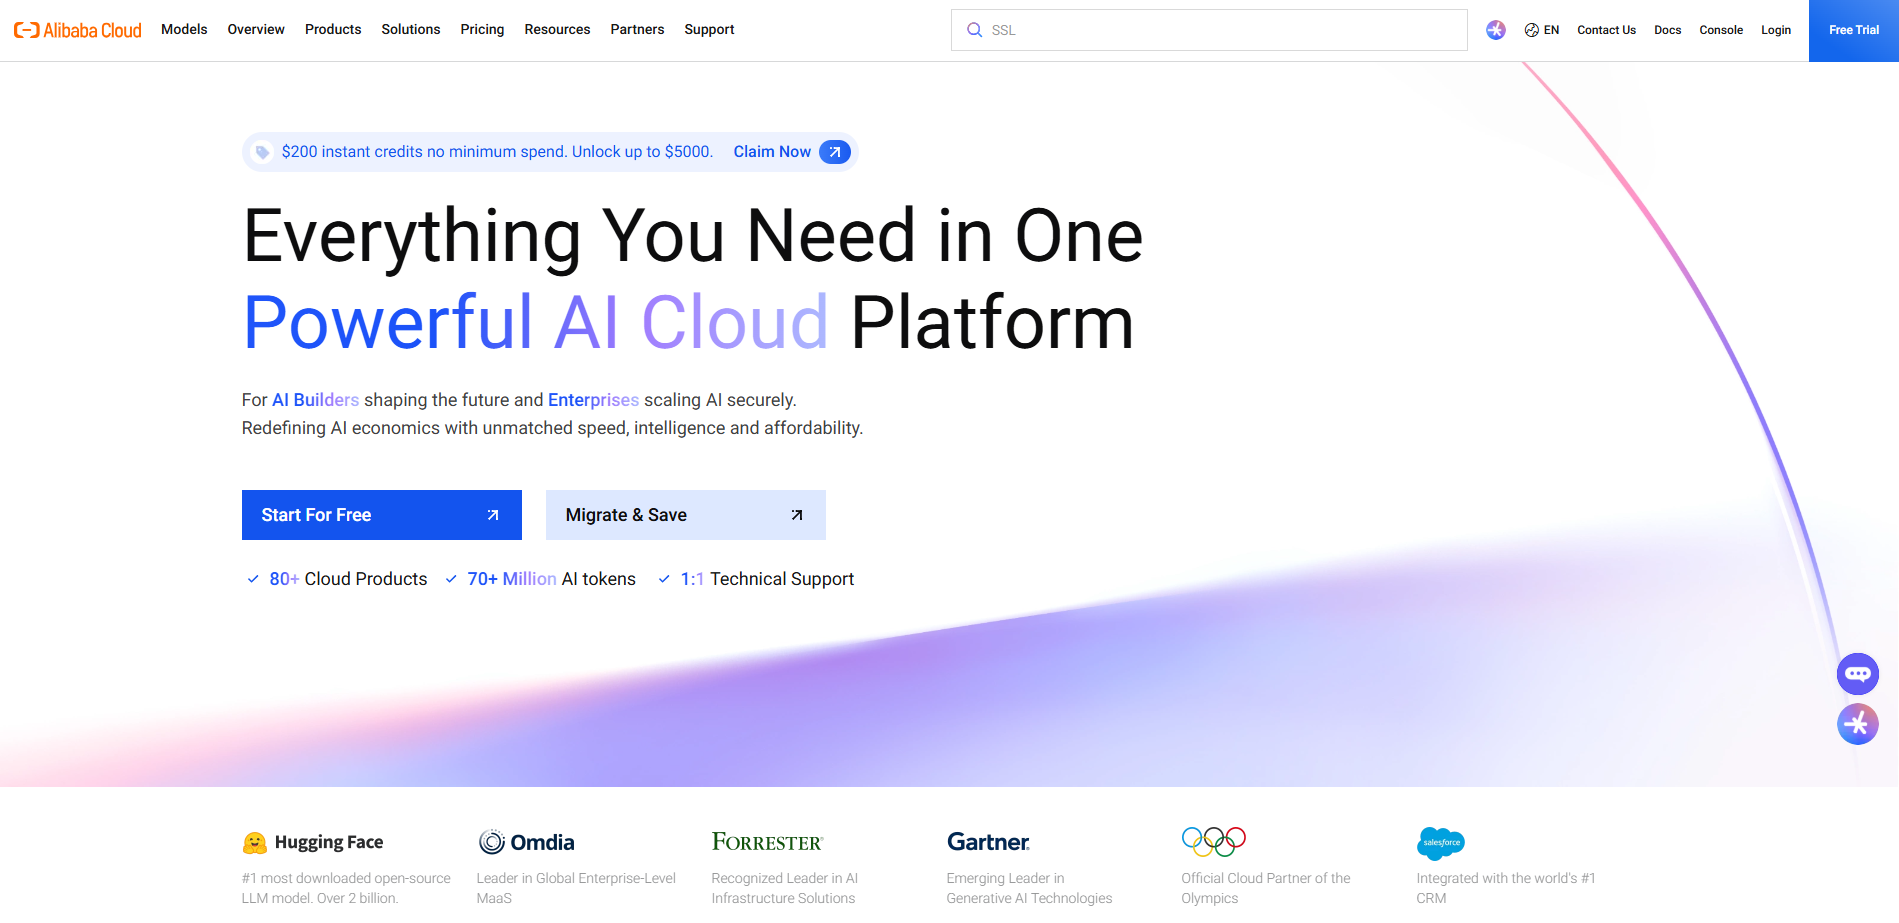1899x923 pixels.
Task: Click the globe language icon
Action: pyautogui.click(x=1531, y=30)
